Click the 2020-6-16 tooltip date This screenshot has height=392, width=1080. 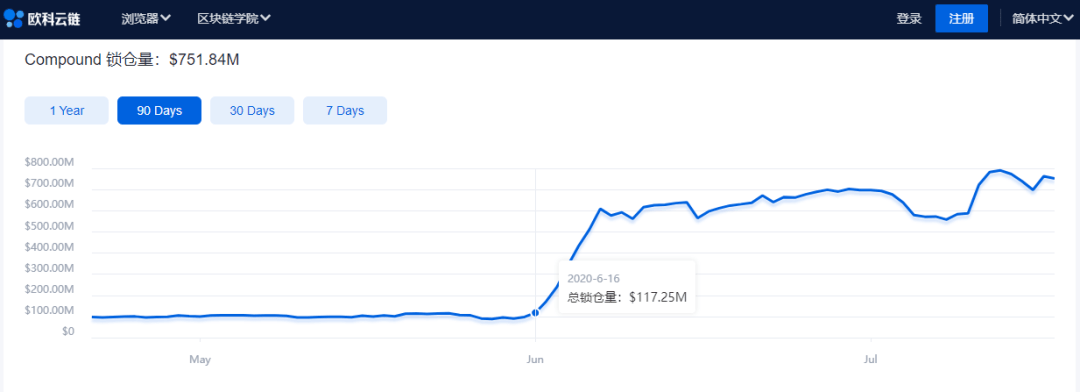(x=594, y=278)
